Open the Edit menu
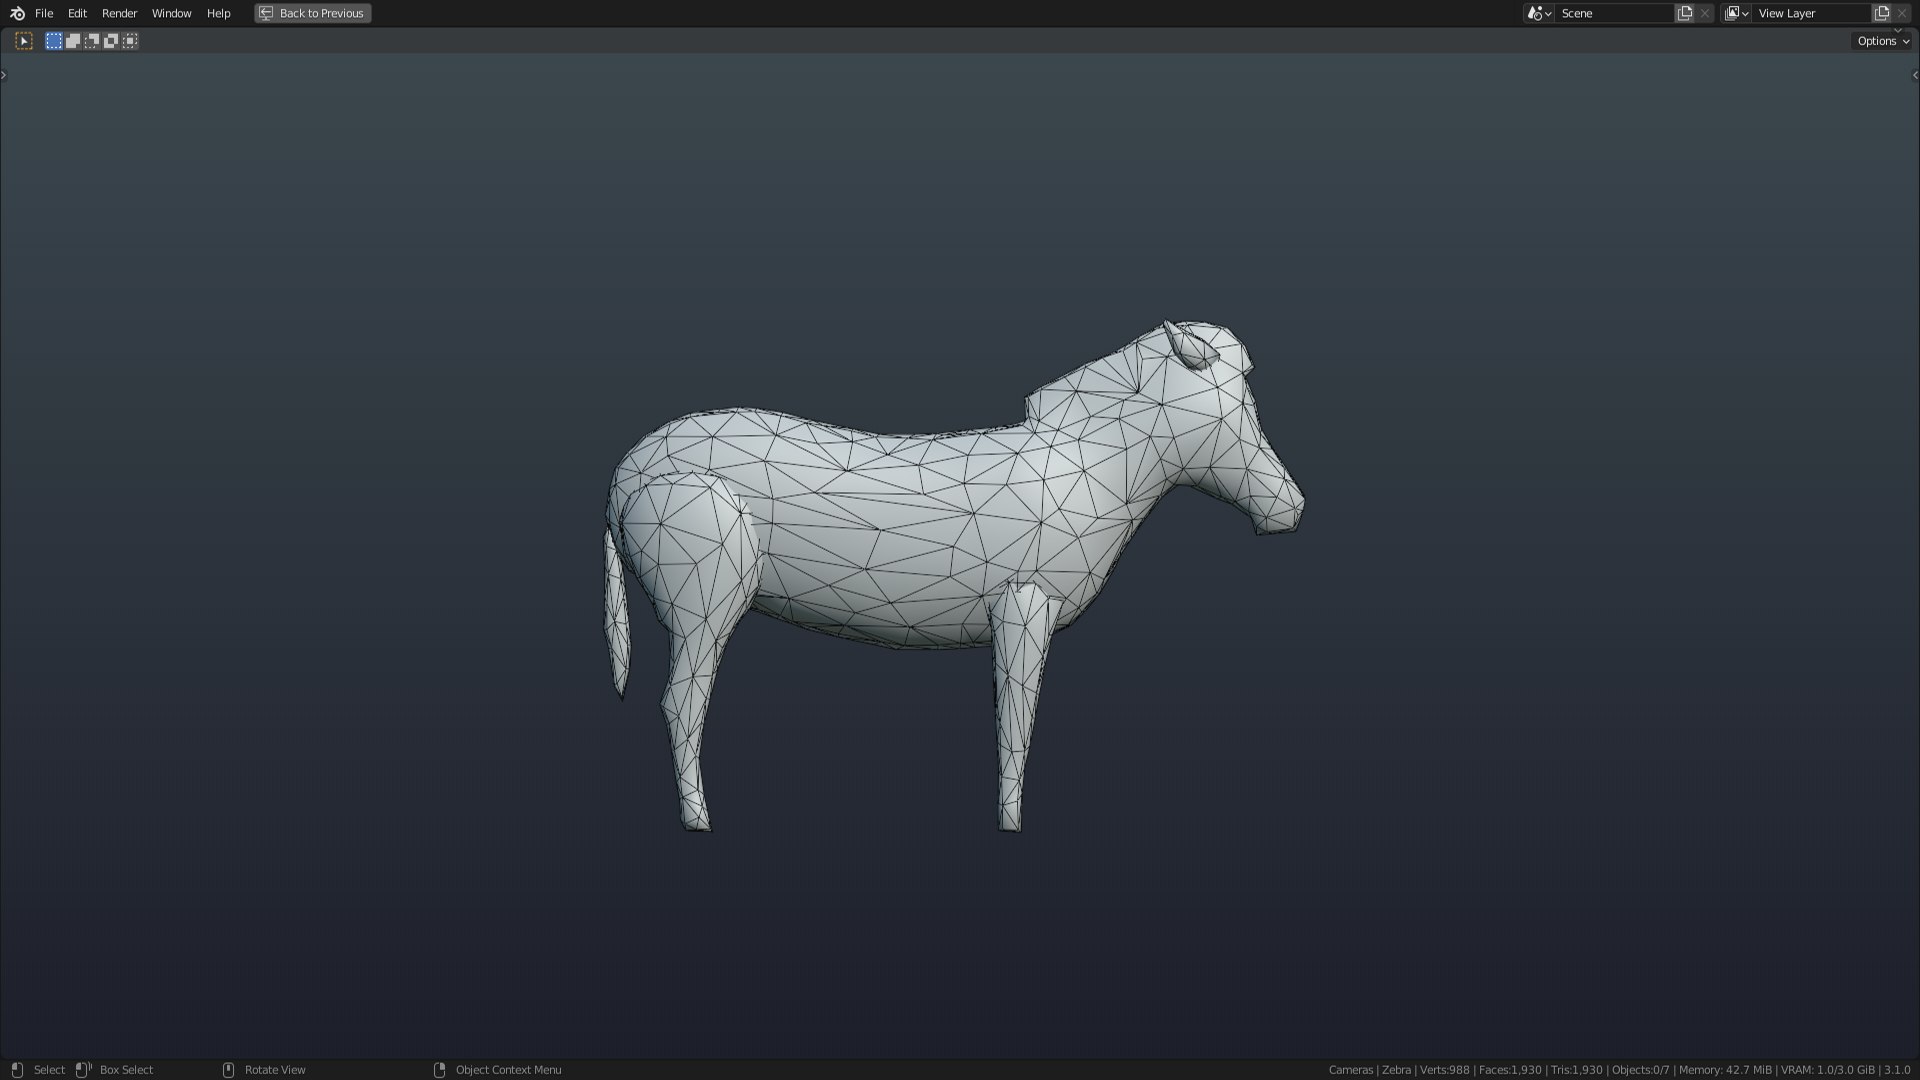Screen dimensions: 1920x1080 pos(77,13)
